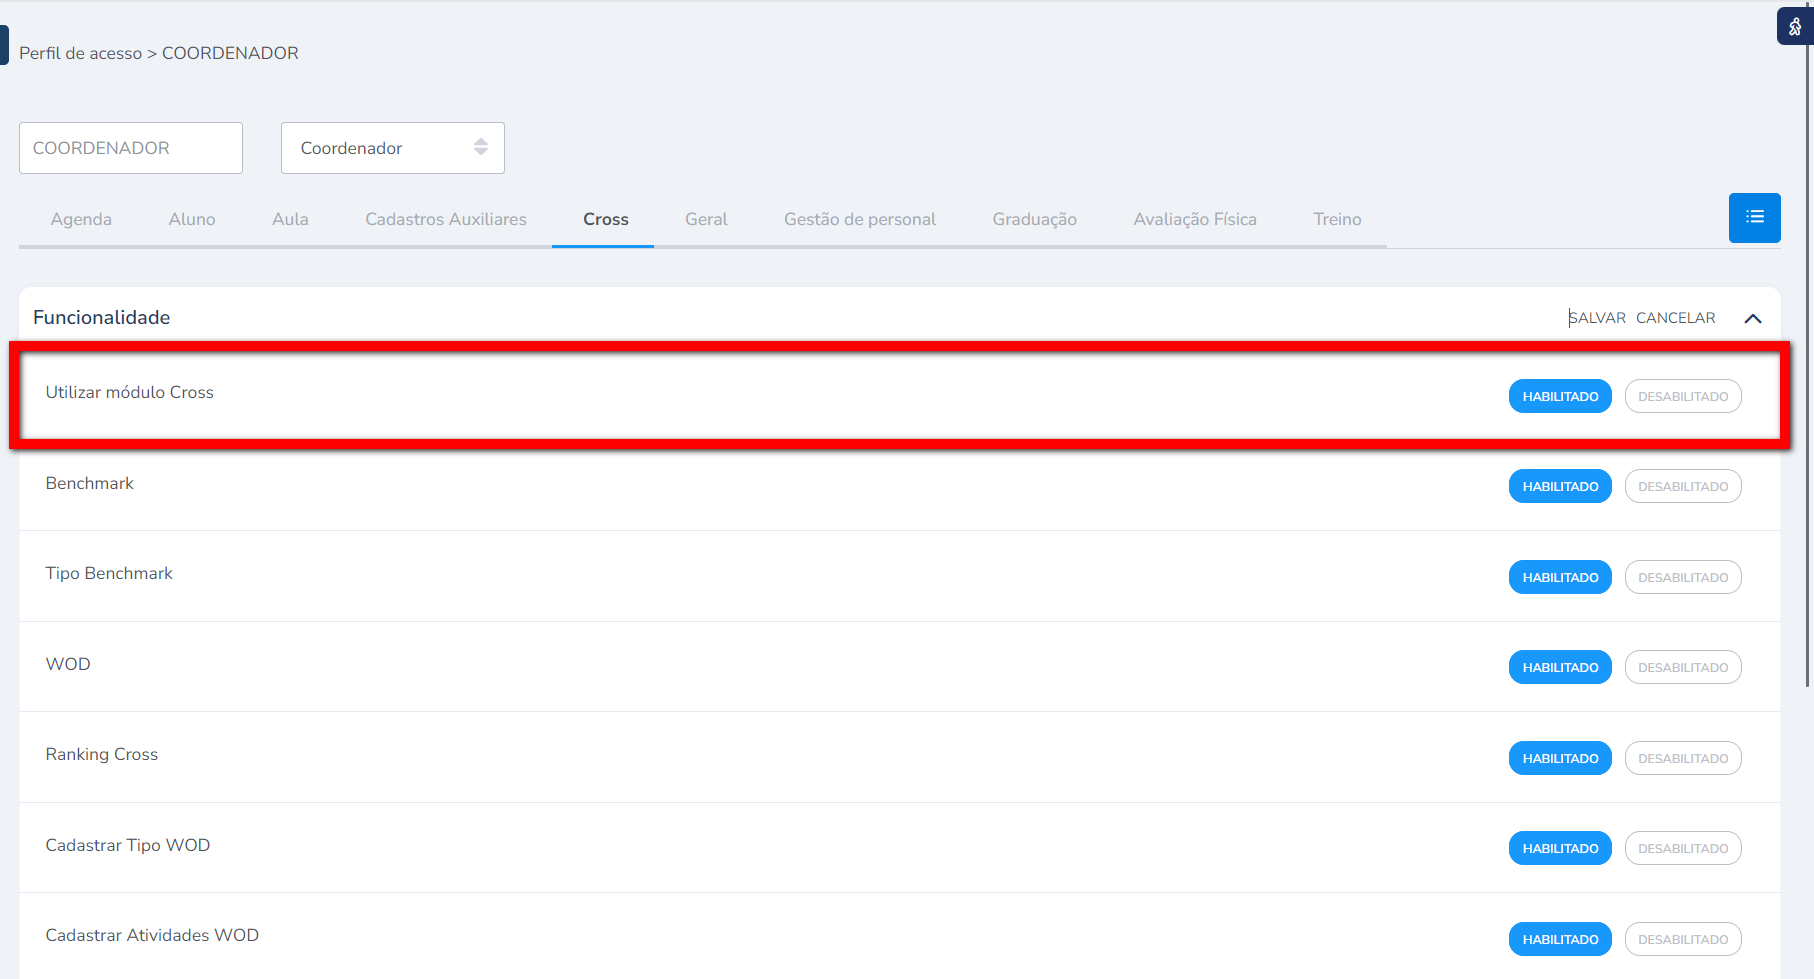
Task: Click the CANCELAR button
Action: tap(1675, 318)
